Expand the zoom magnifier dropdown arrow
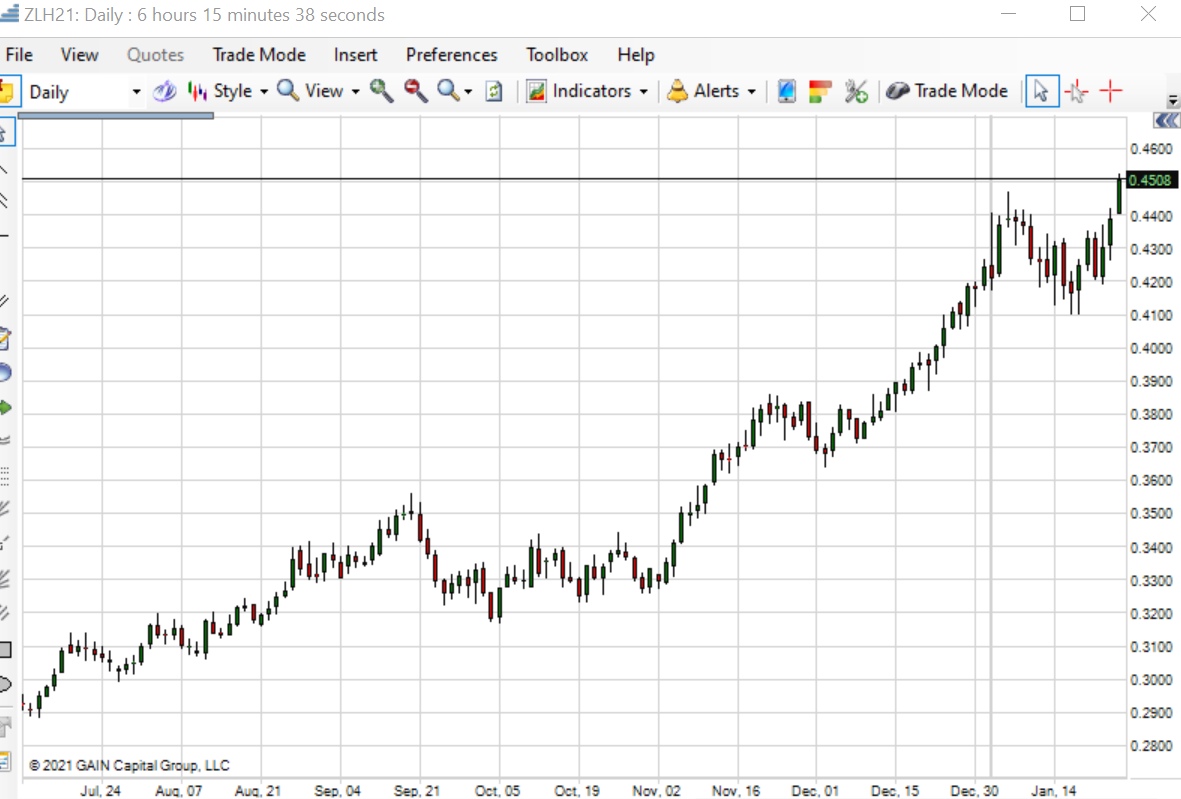The height and width of the screenshot is (799, 1181). tap(468, 92)
